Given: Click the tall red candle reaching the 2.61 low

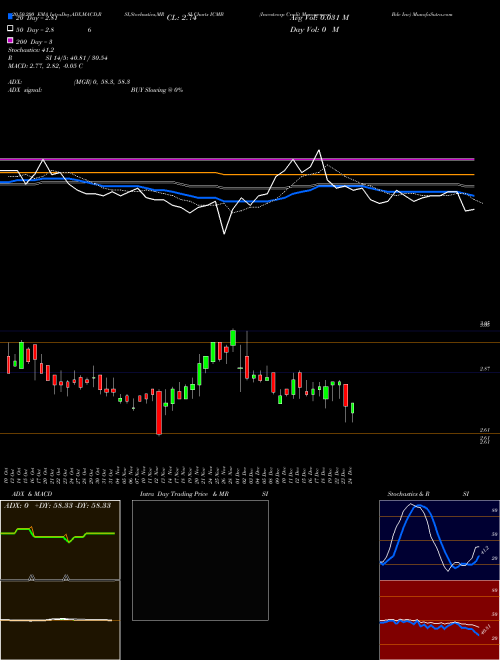Looking at the screenshot, I should [x=159, y=412].
